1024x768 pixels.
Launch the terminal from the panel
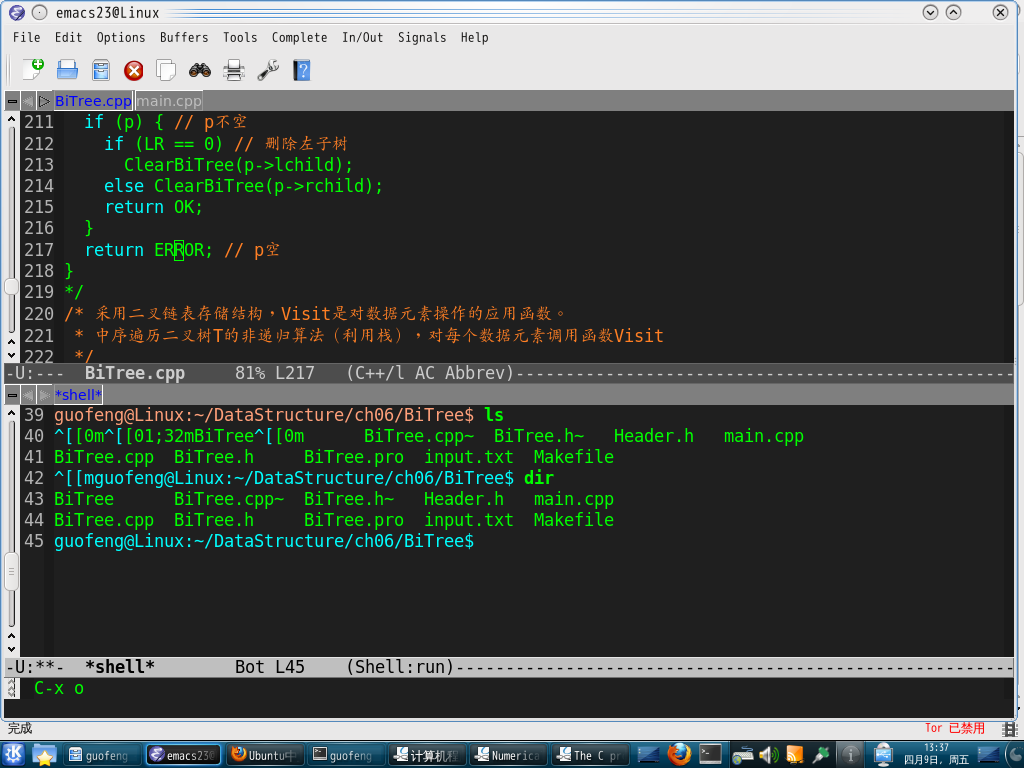(711, 754)
